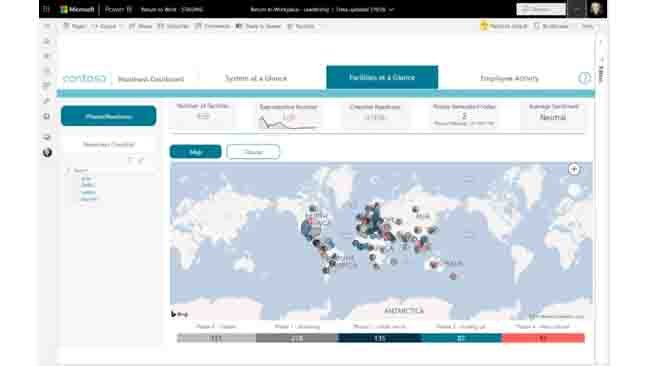Open the app launcher waffle icon
This screenshot has height=366, width=650.
47,9
